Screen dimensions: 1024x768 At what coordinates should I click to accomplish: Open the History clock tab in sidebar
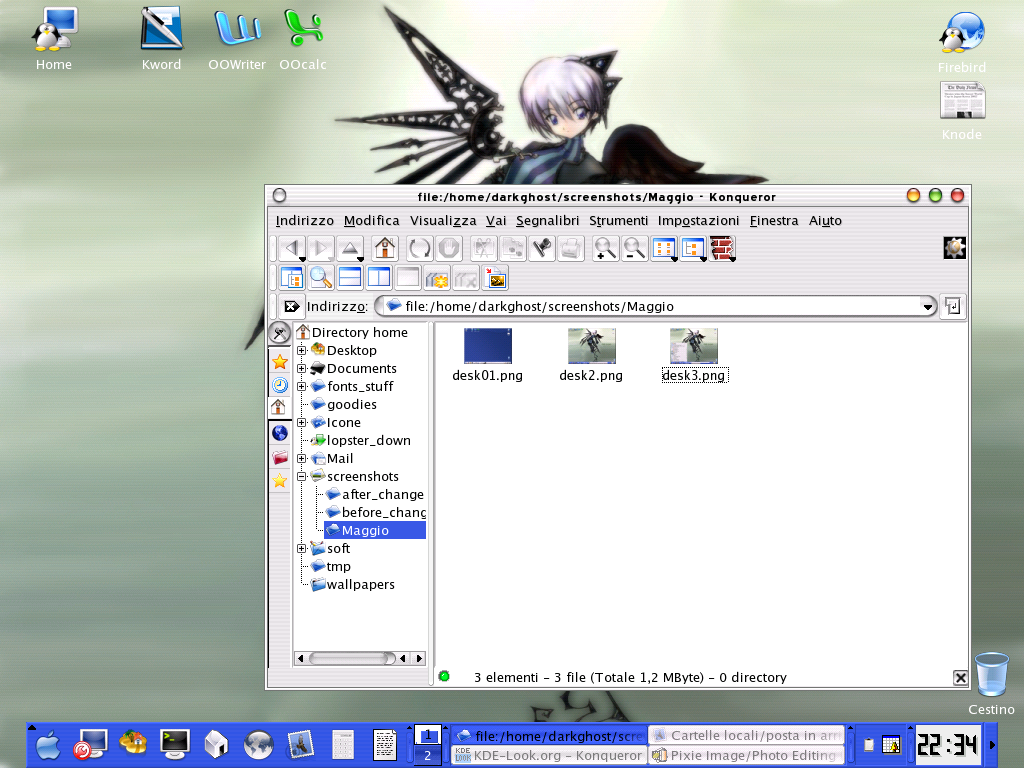(x=280, y=385)
